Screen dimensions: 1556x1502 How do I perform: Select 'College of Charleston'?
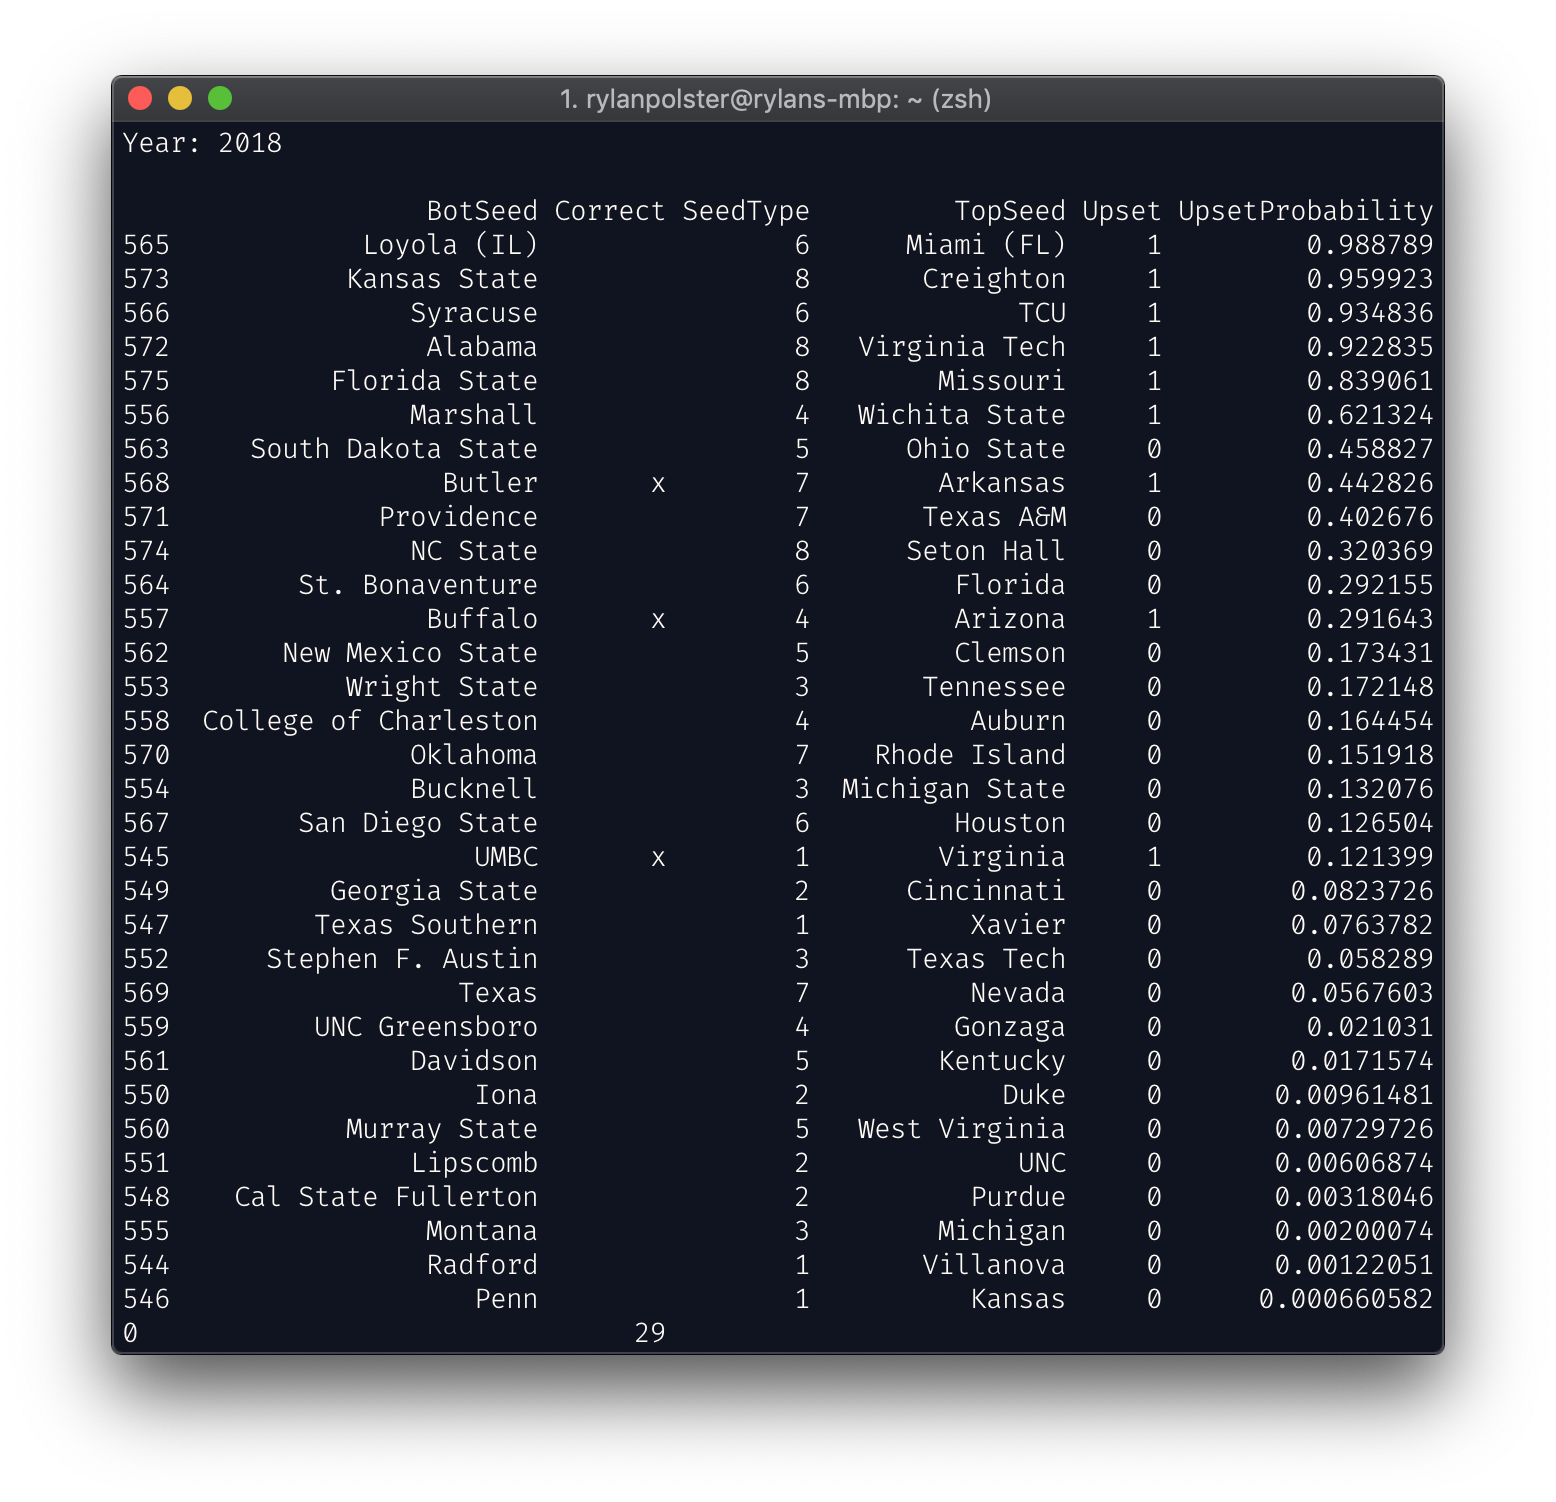click(x=370, y=721)
